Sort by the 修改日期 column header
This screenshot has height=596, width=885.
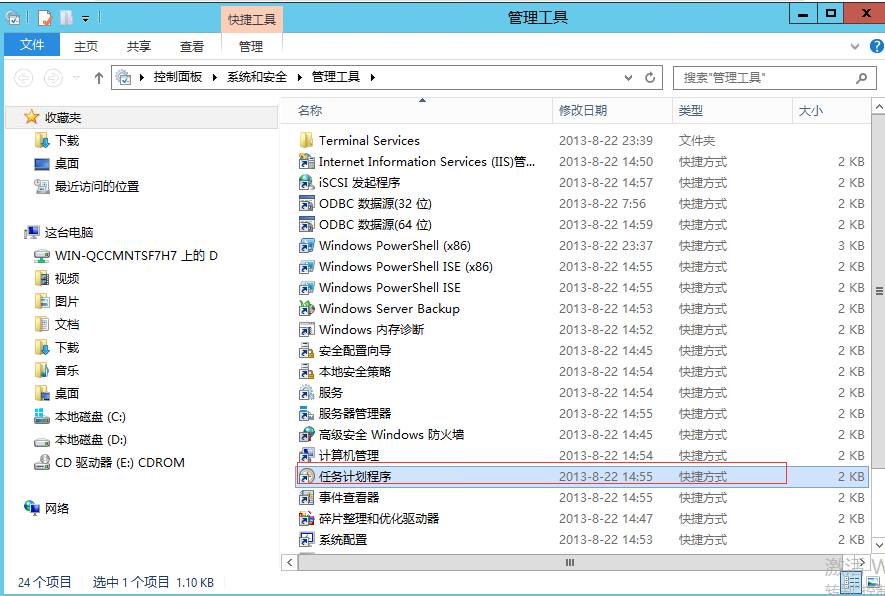[612, 110]
